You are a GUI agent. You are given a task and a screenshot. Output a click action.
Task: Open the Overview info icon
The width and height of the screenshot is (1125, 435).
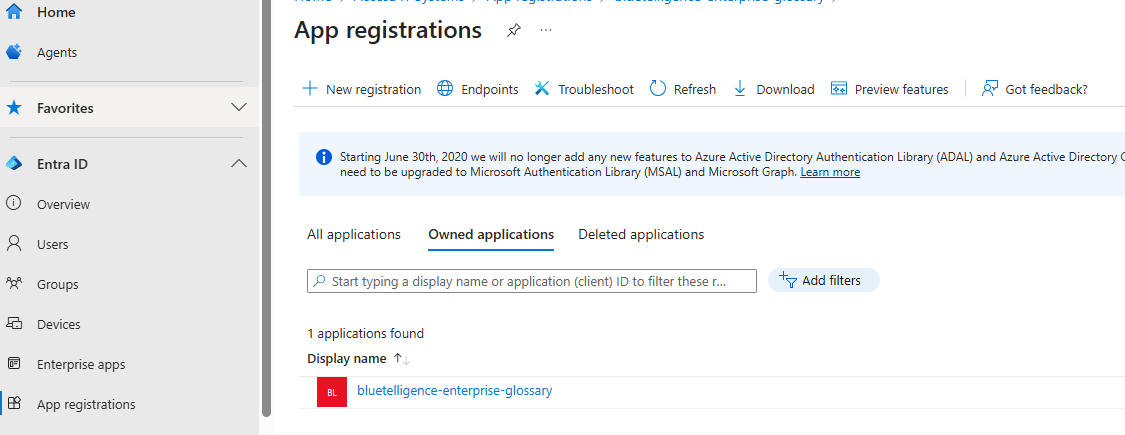pyautogui.click(x=14, y=204)
